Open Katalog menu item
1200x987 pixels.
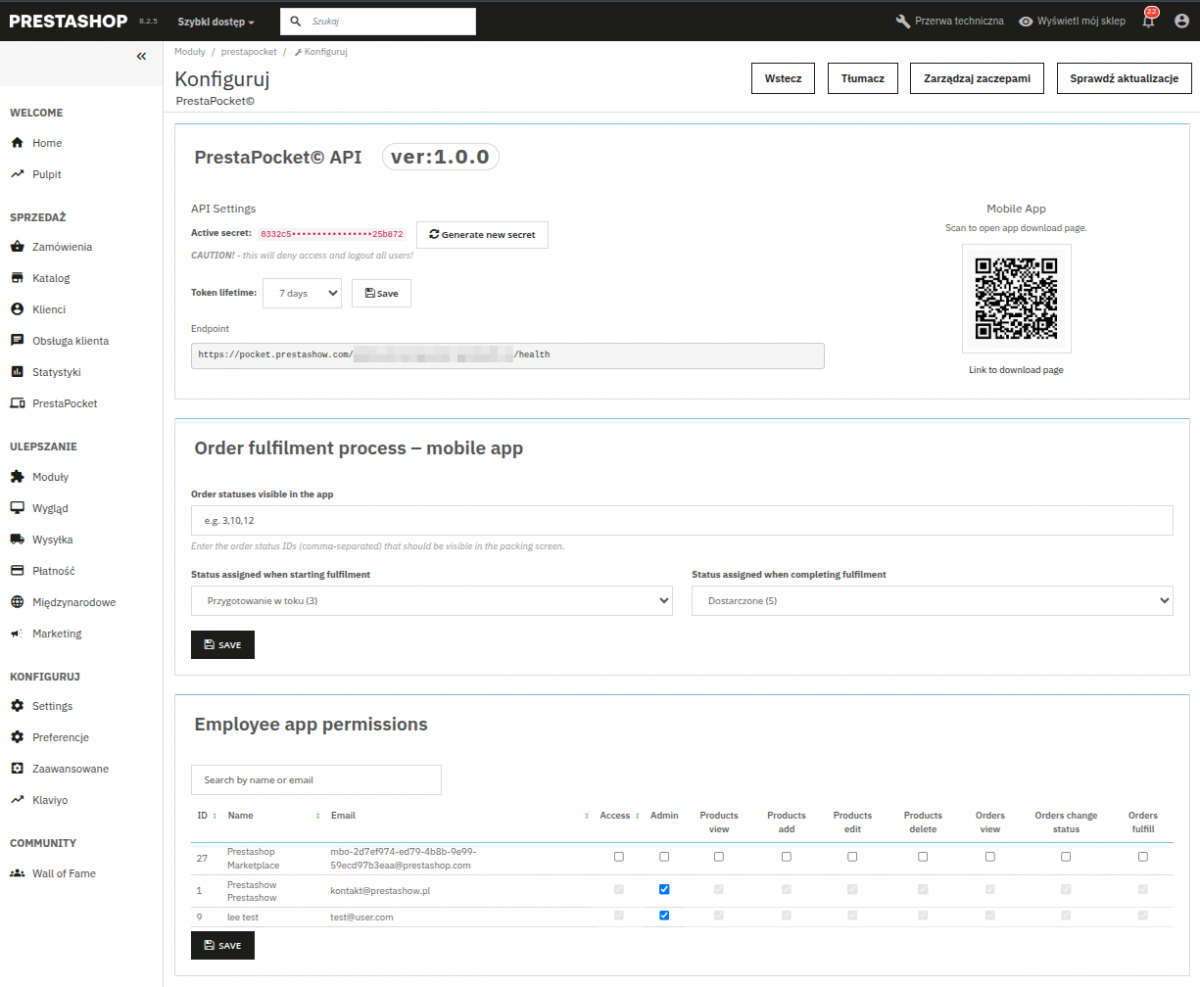click(51, 278)
